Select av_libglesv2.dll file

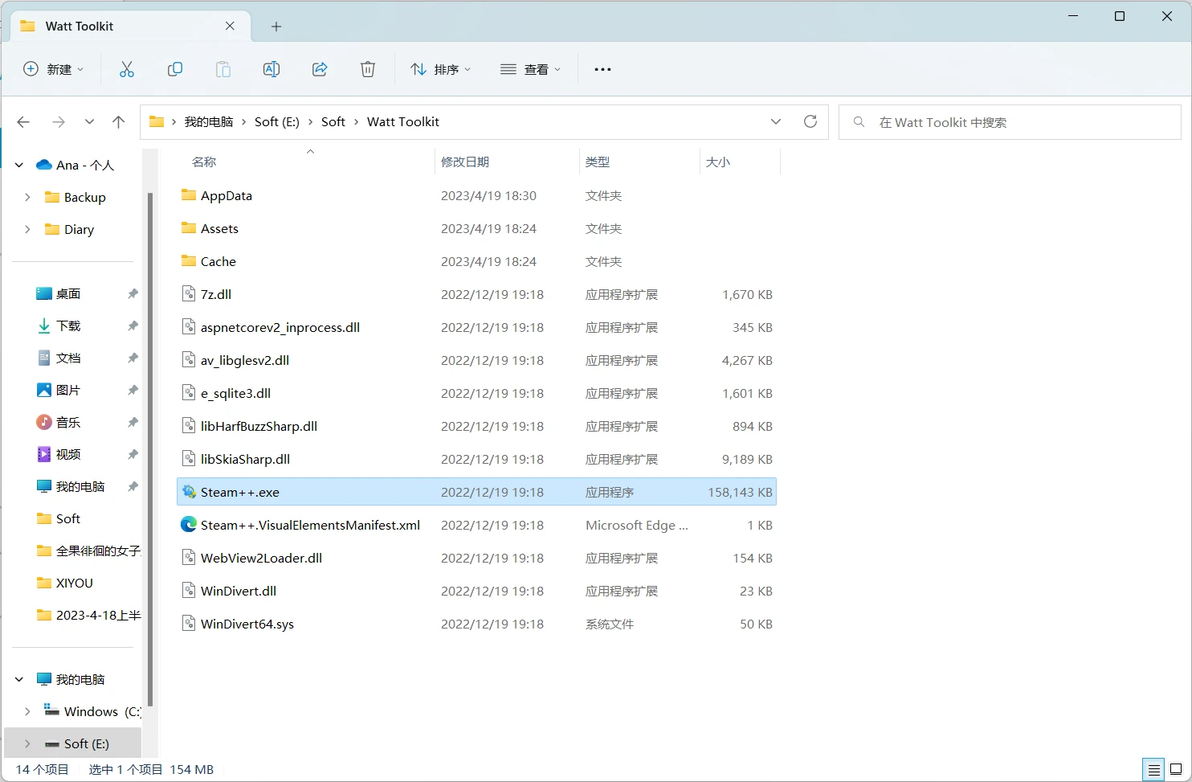477,360
